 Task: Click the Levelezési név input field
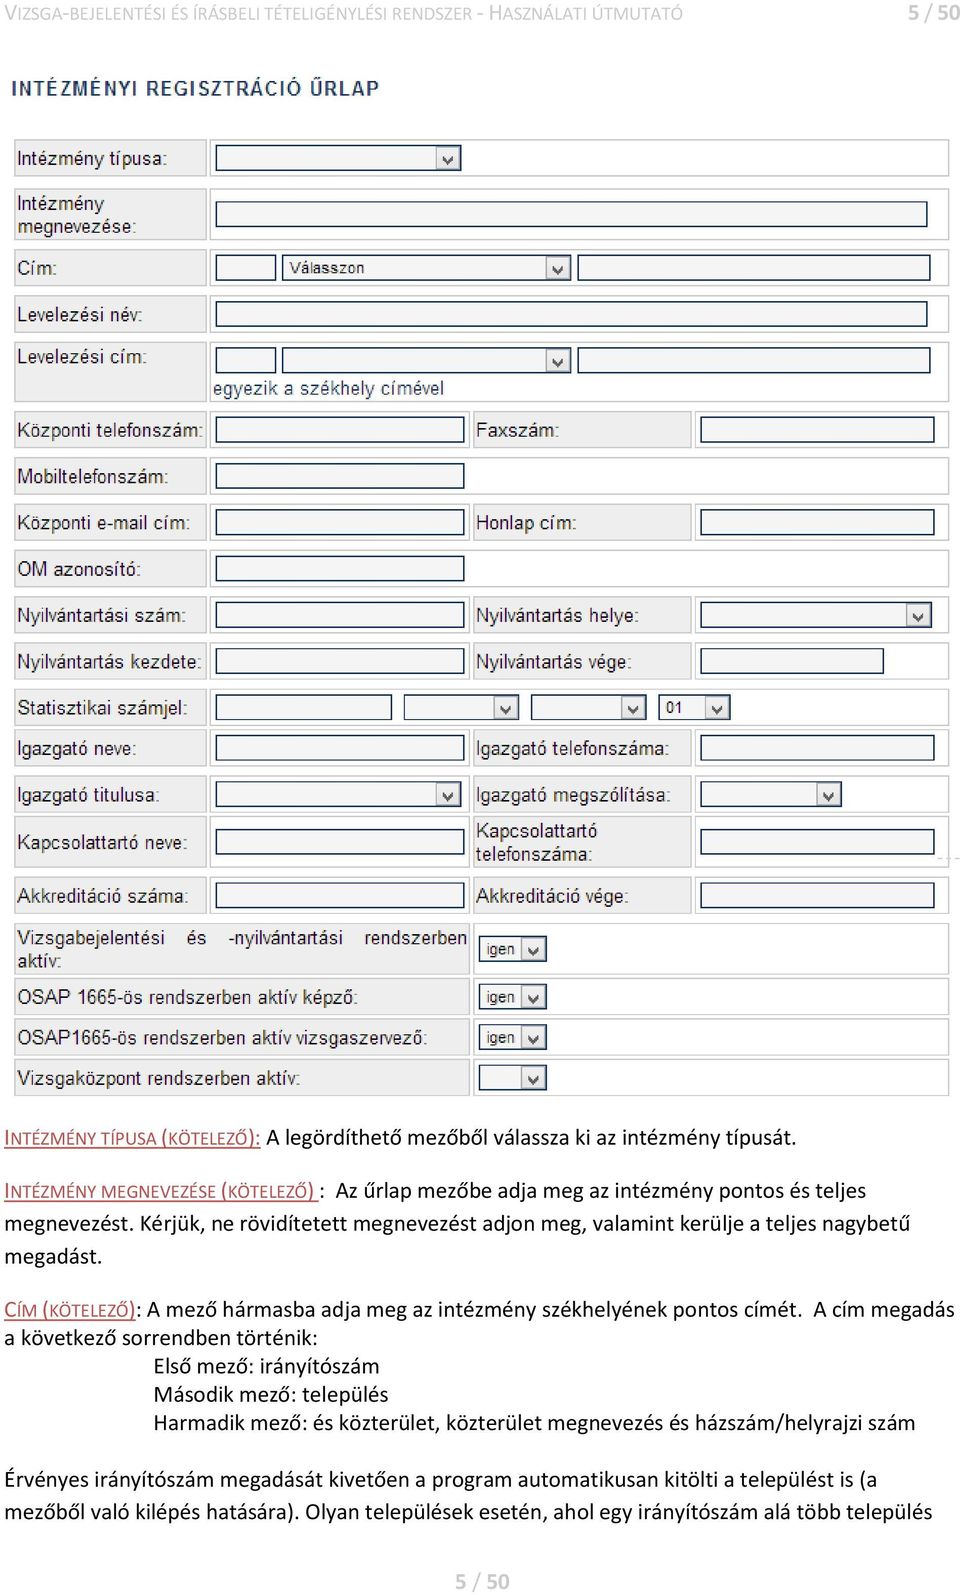point(571,314)
